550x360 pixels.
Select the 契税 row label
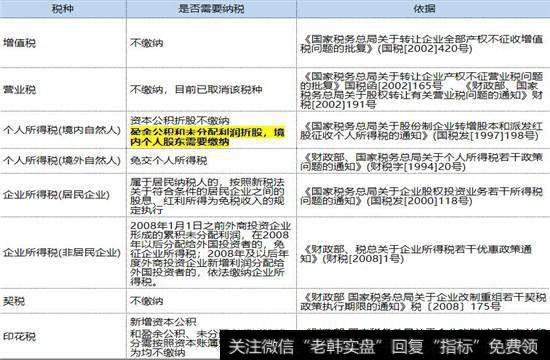(x=14, y=301)
